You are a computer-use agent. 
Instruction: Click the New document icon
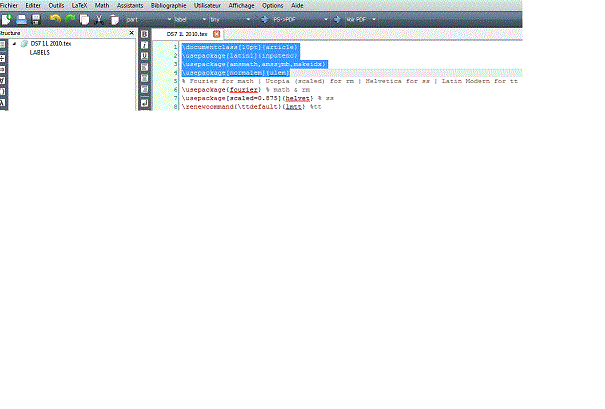pos(6,19)
